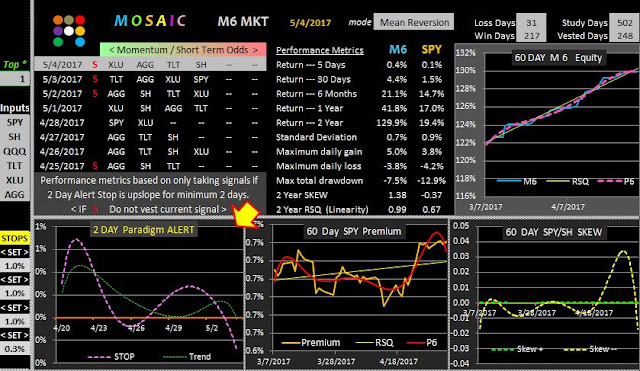Click the Maximum daily gain label

point(319,152)
